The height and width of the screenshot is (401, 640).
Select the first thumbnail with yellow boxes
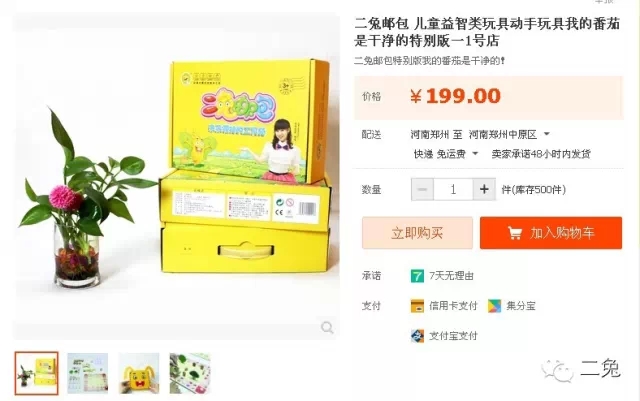click(x=37, y=373)
